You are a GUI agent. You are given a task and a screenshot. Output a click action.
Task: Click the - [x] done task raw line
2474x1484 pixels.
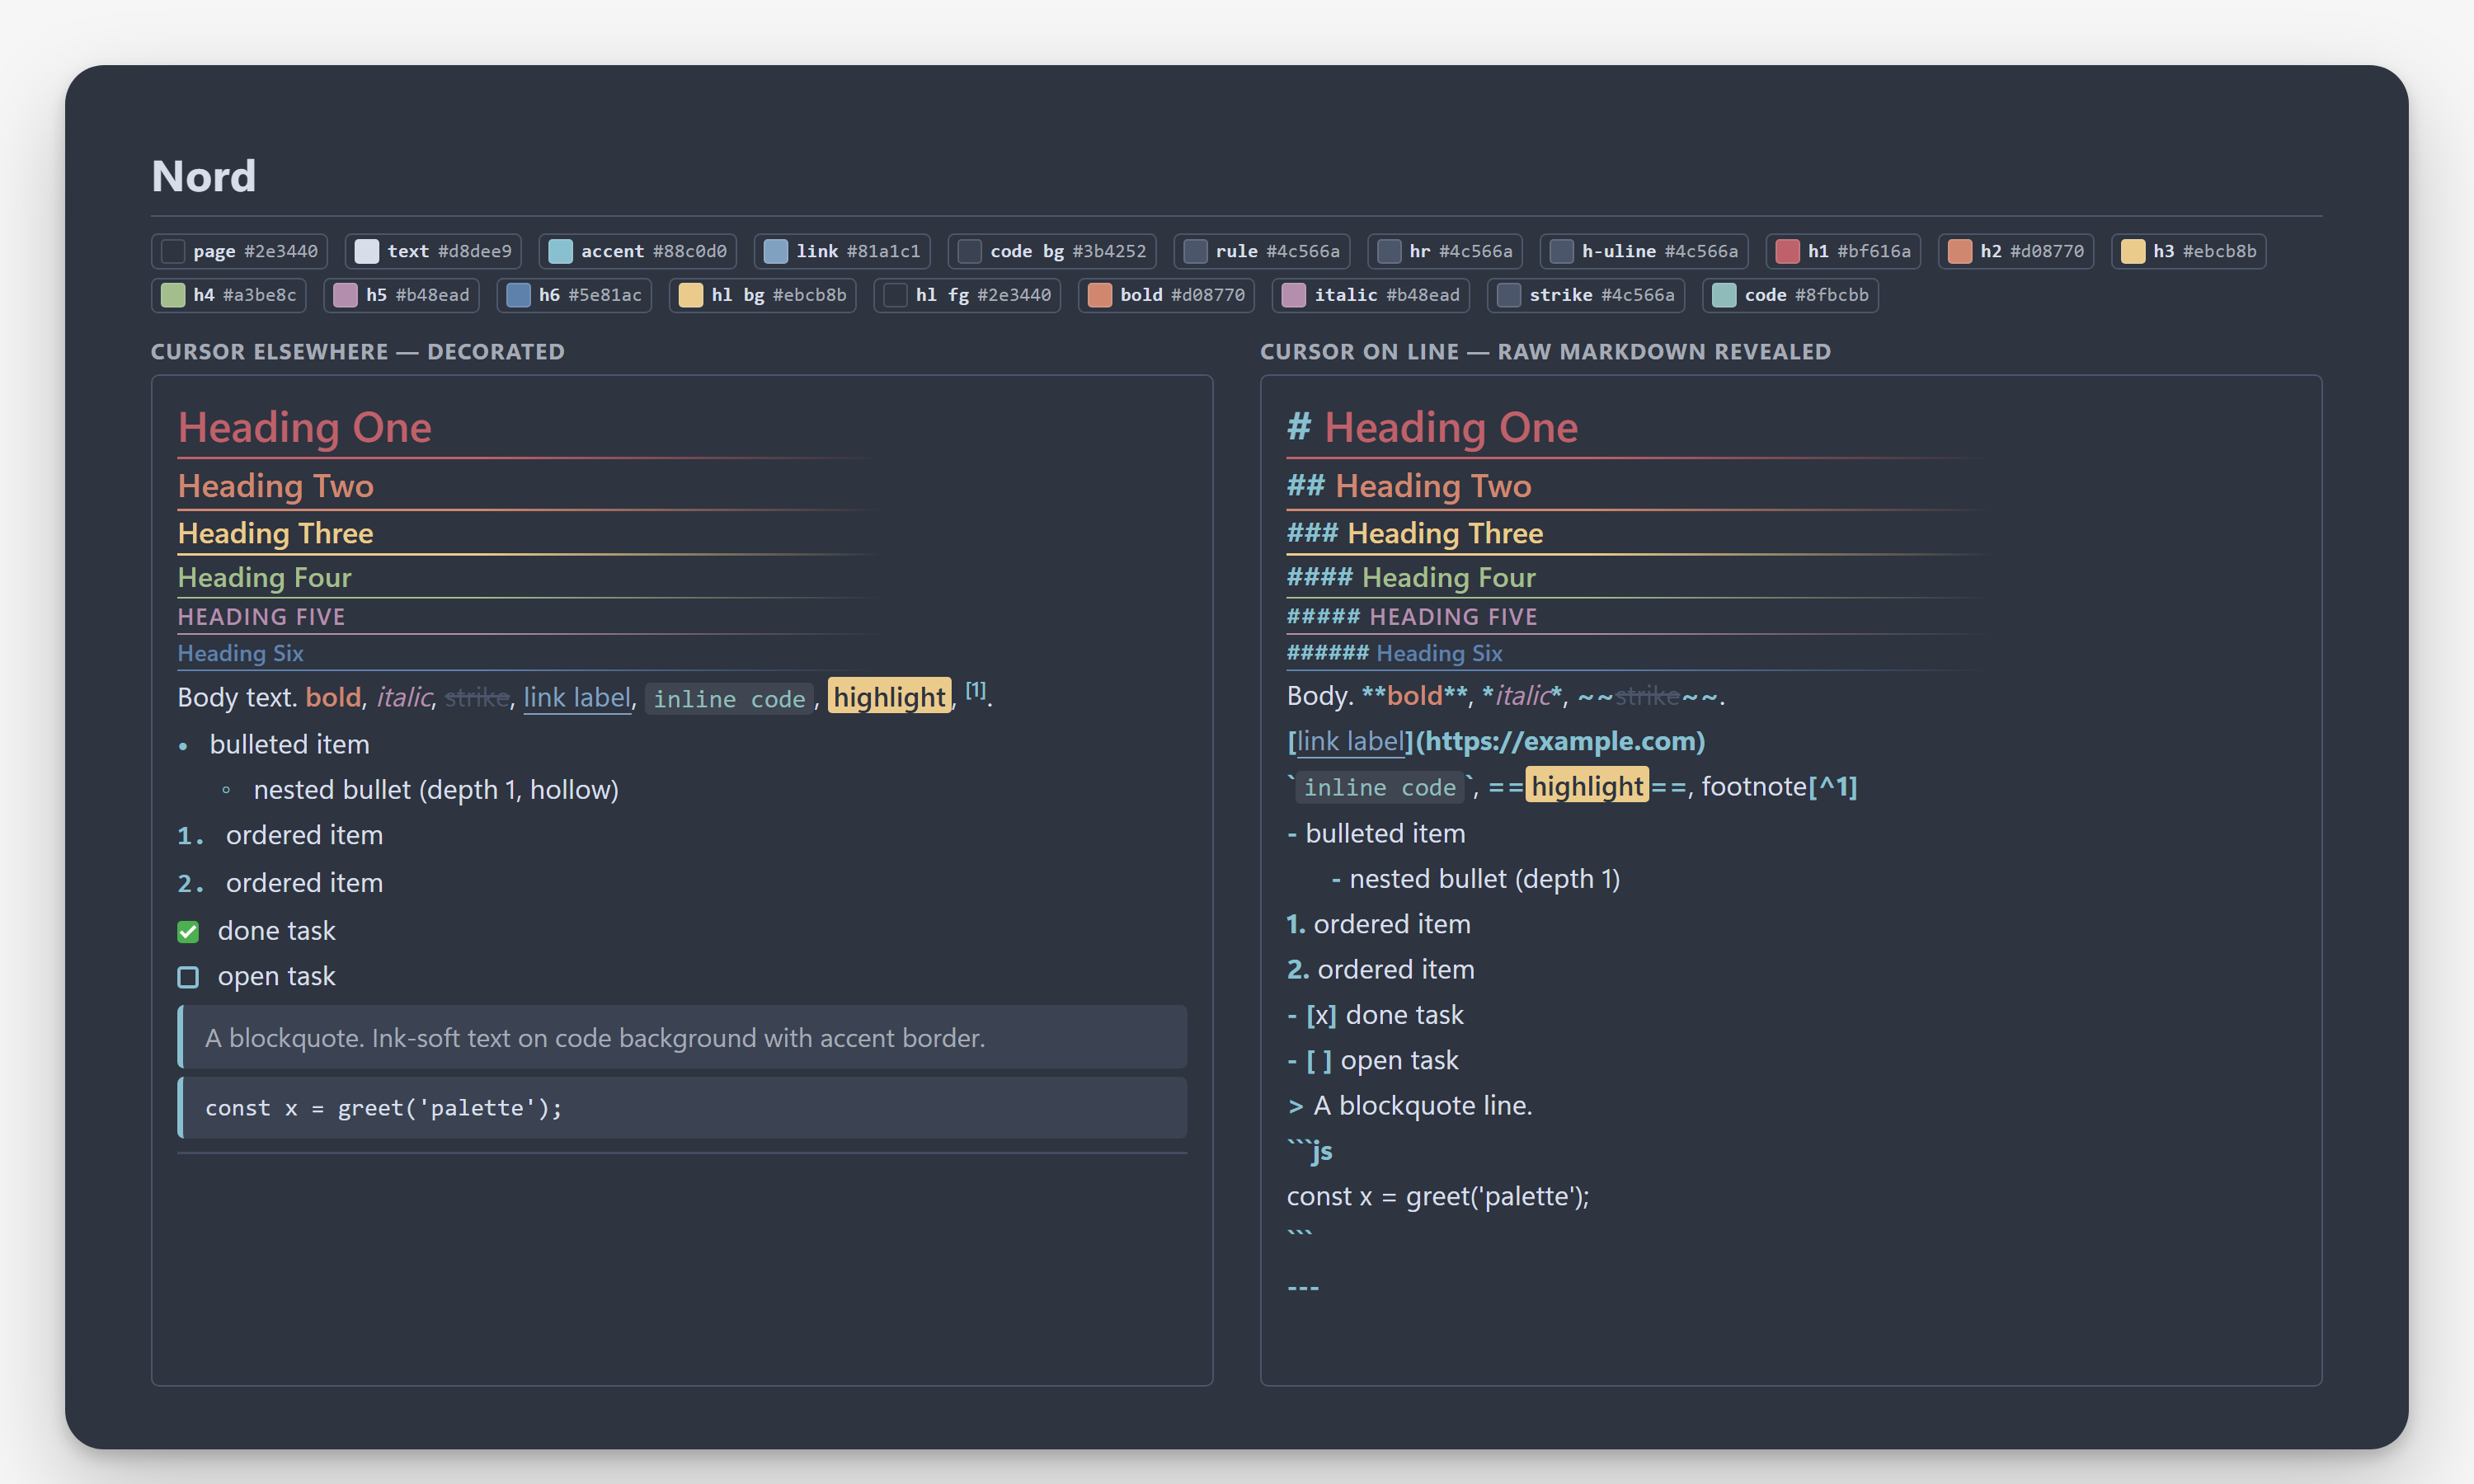click(1375, 1015)
